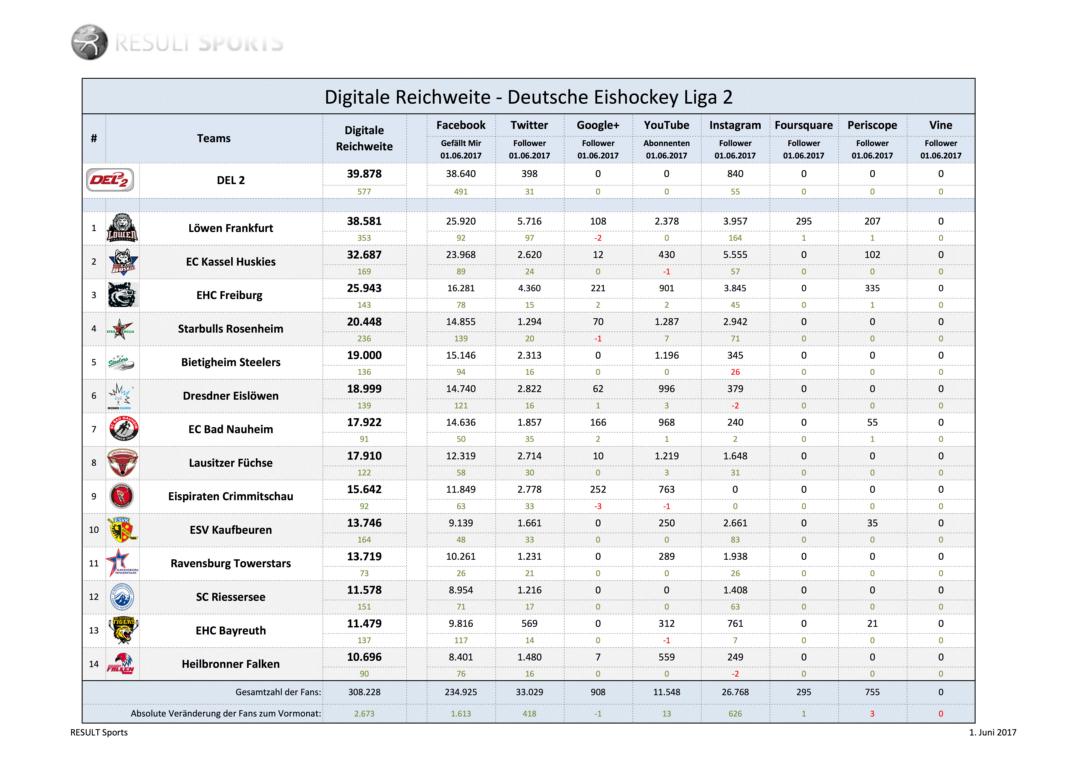
Task: Click the 'DEL 2' league name text
Action: [x=231, y=180]
